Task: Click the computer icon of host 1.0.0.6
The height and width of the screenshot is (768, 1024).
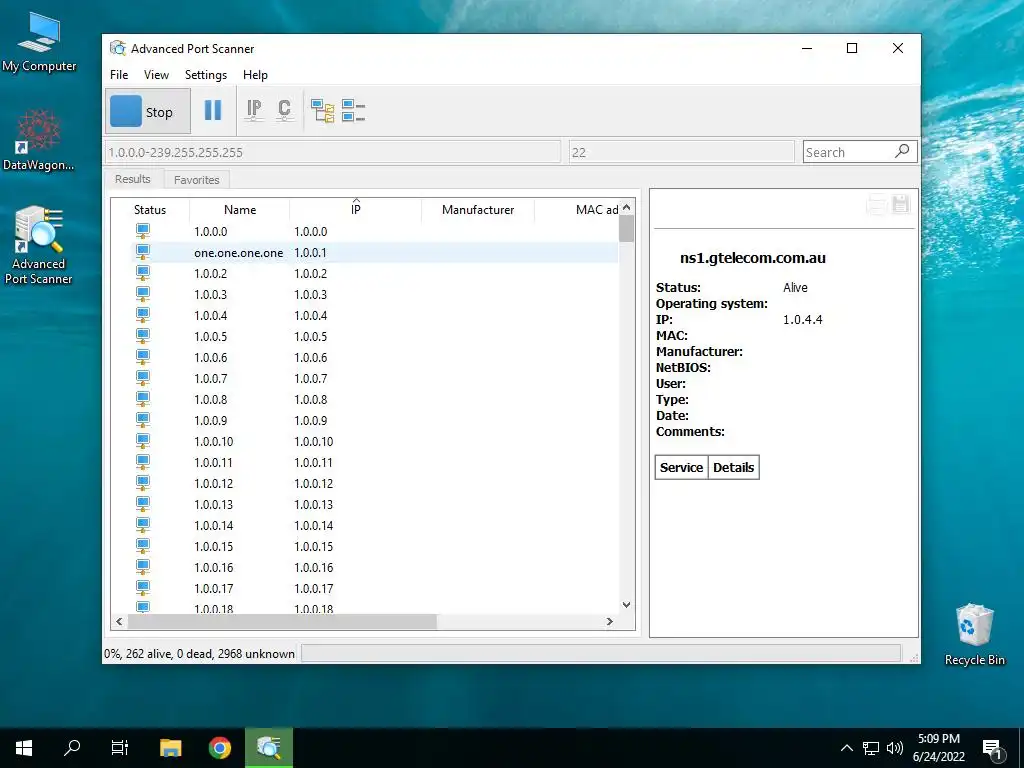Action: [x=142, y=357]
